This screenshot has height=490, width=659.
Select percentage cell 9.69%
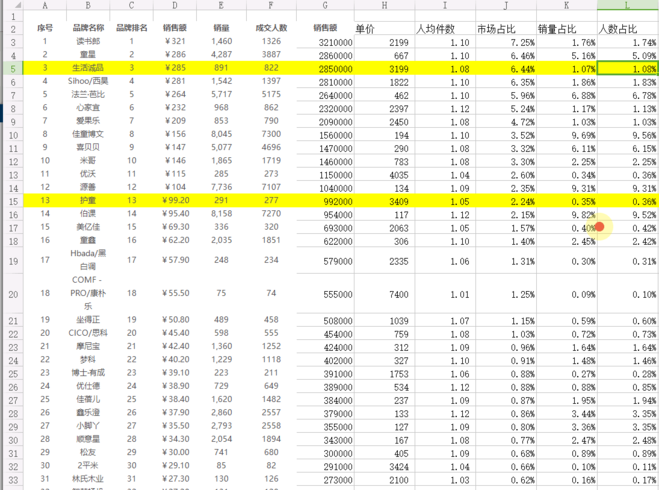click(567, 135)
